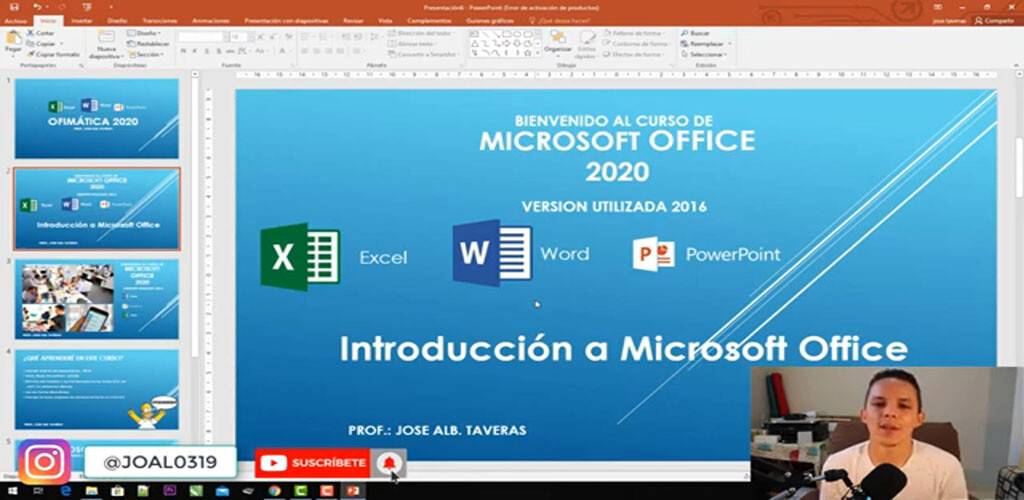
Task: Redo the last action
Action: 63,7
